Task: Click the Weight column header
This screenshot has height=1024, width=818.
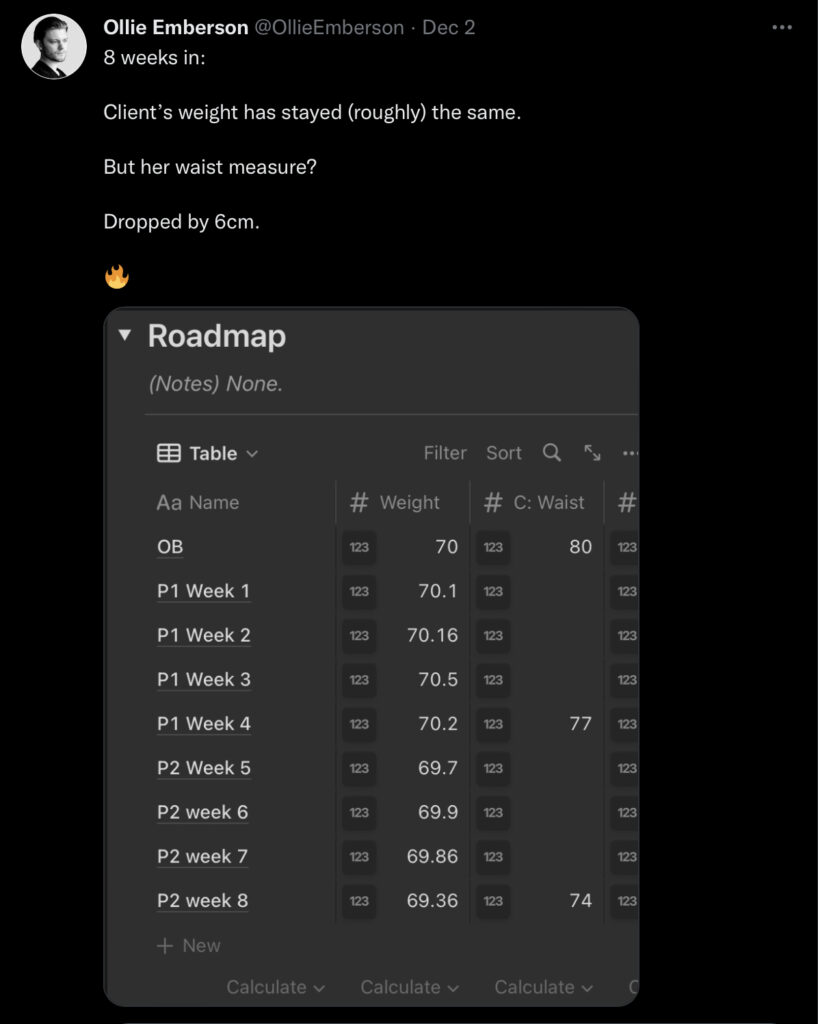Action: (x=402, y=503)
